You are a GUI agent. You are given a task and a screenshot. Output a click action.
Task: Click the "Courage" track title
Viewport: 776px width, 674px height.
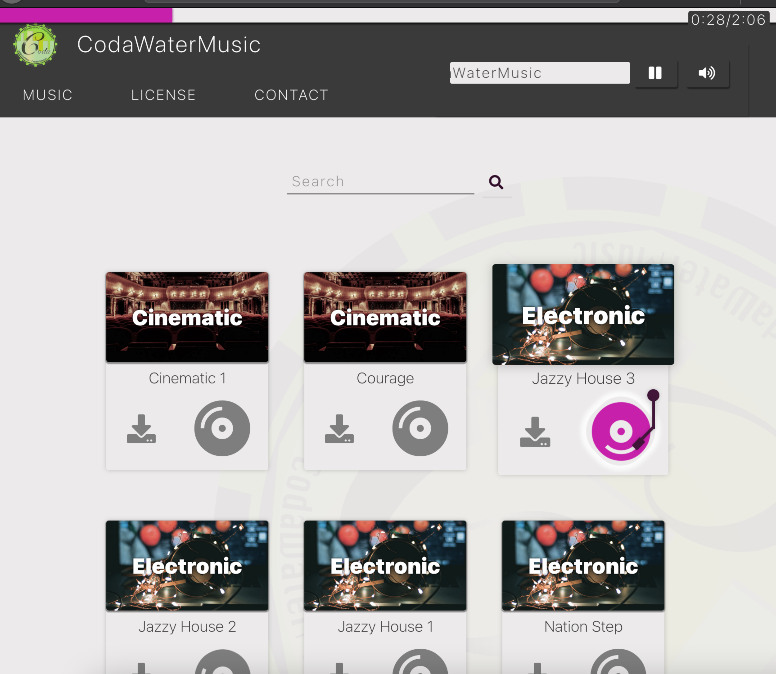[385, 379]
